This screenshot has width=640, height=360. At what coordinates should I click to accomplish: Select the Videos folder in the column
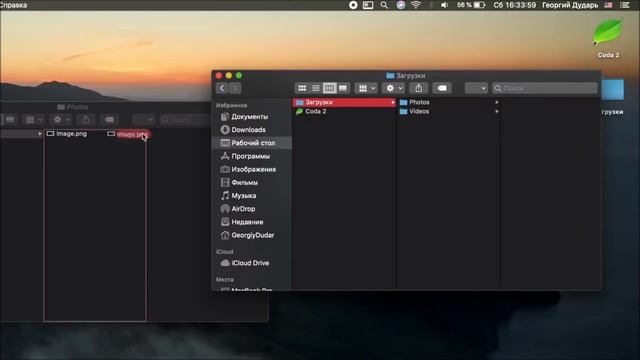click(x=419, y=111)
